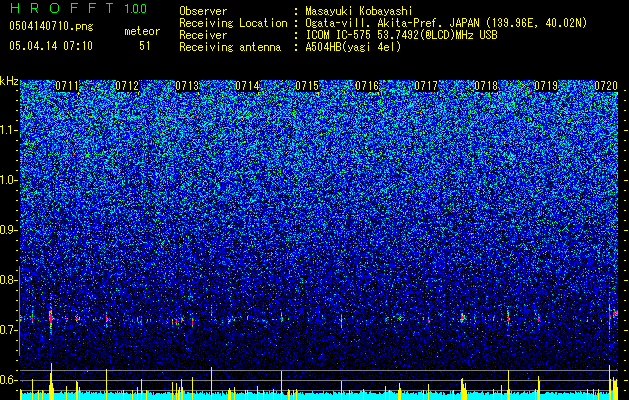Screen dimensions: 629x400
Task: Click the ICOM IC-575 receiver text
Action: pyautogui.click(x=401, y=35)
